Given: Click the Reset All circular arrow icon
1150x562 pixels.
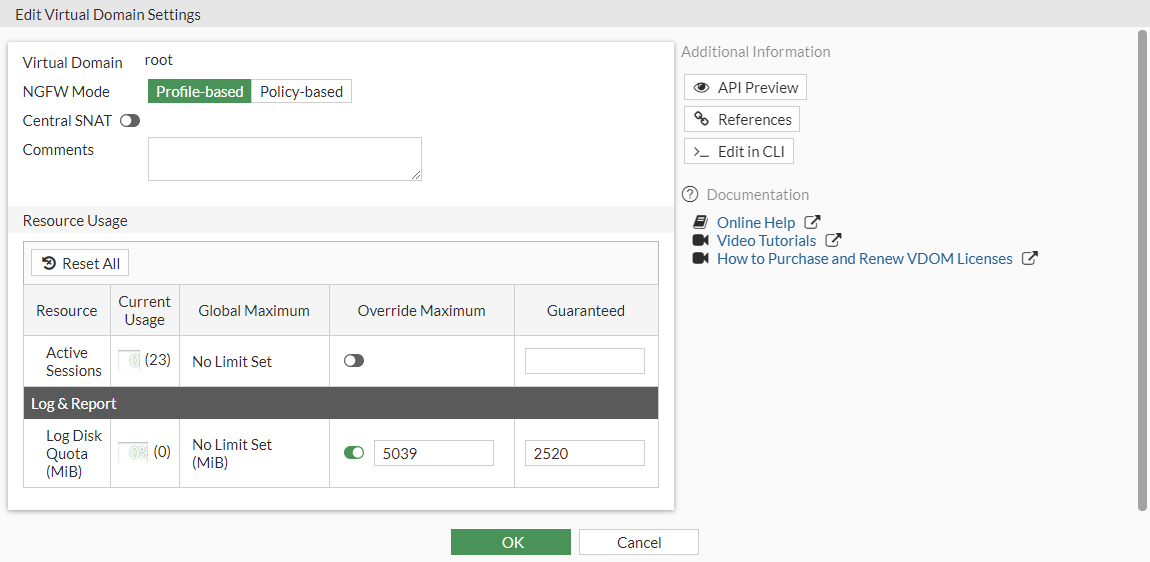Looking at the screenshot, I should (49, 264).
